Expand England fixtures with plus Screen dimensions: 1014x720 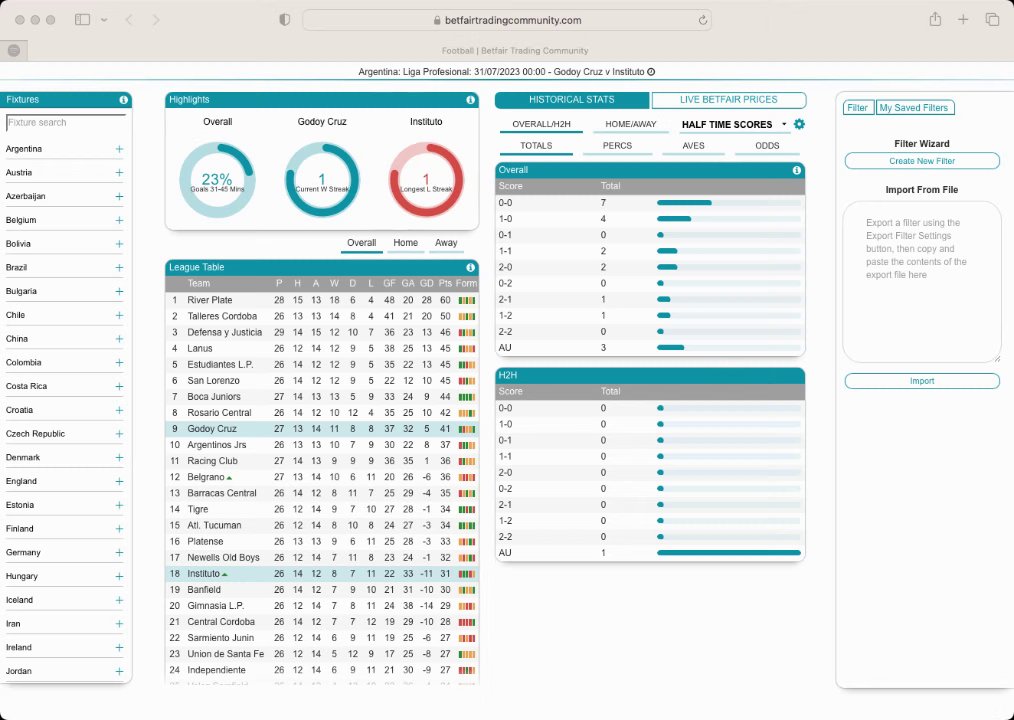[119, 481]
